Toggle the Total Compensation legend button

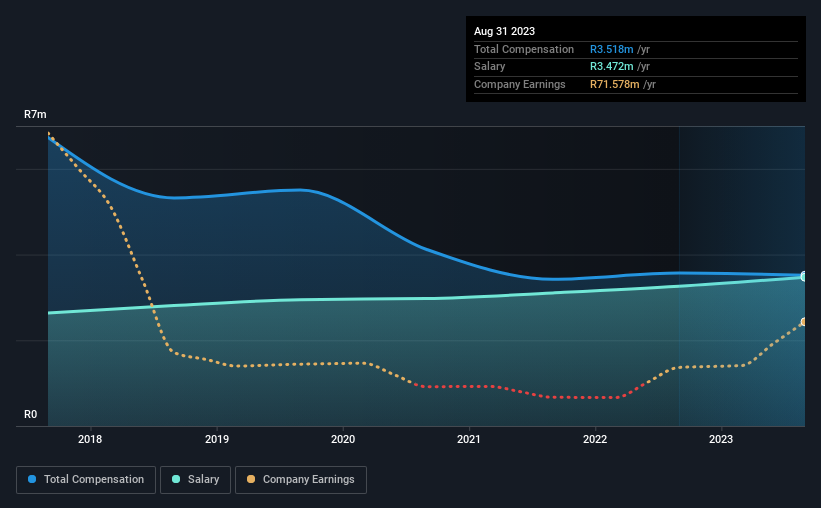(x=86, y=480)
